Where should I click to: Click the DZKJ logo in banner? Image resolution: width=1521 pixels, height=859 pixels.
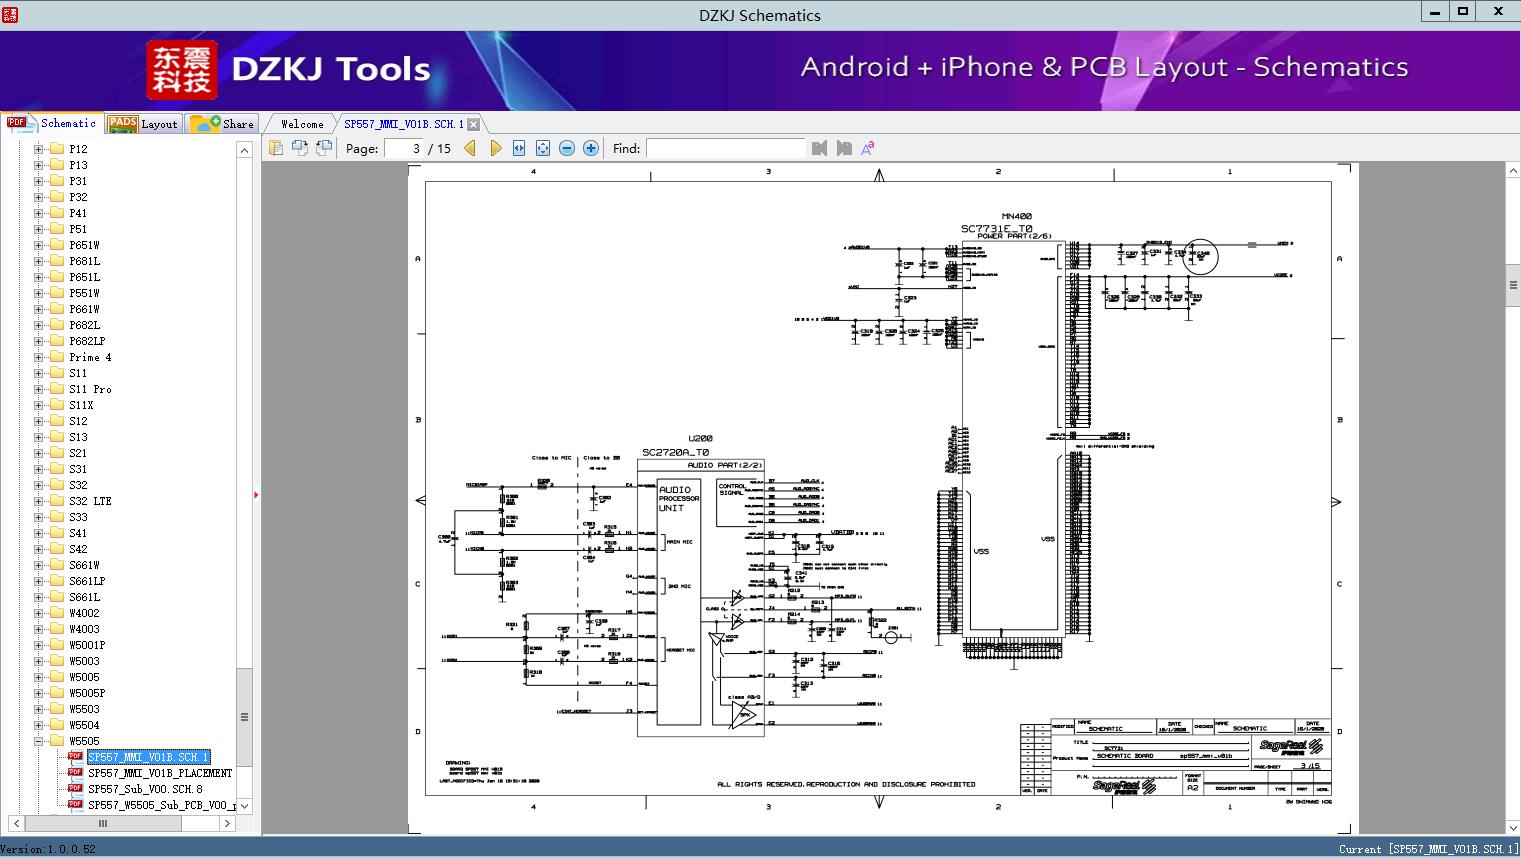182,70
